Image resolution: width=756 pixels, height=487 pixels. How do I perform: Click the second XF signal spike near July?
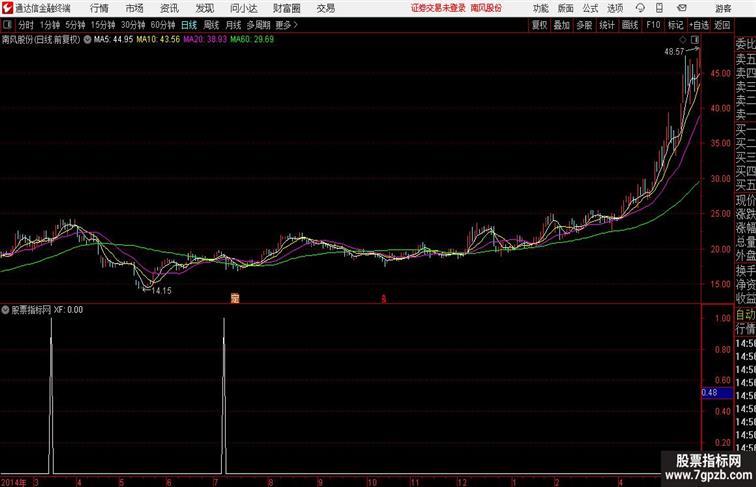point(224,395)
